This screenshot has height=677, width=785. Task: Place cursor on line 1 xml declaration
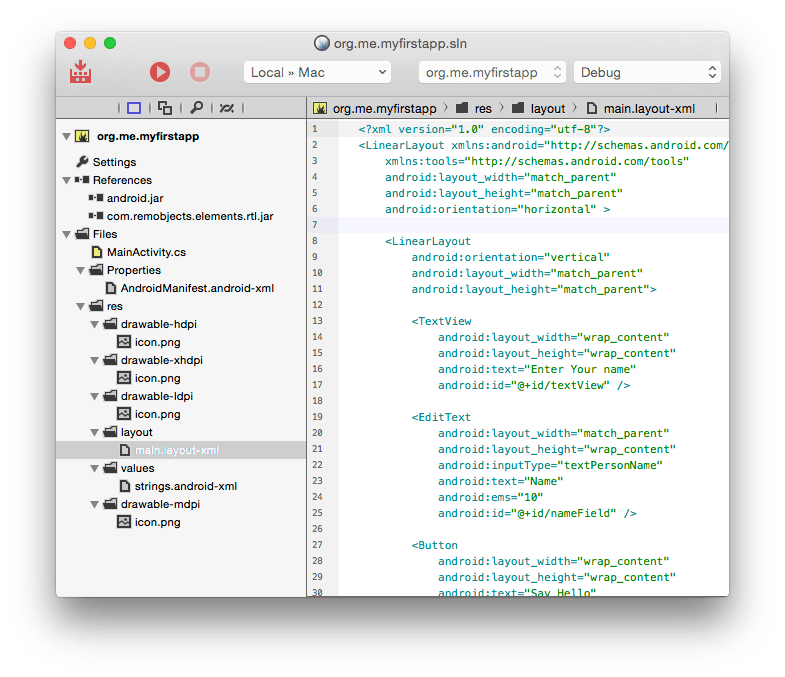484,129
